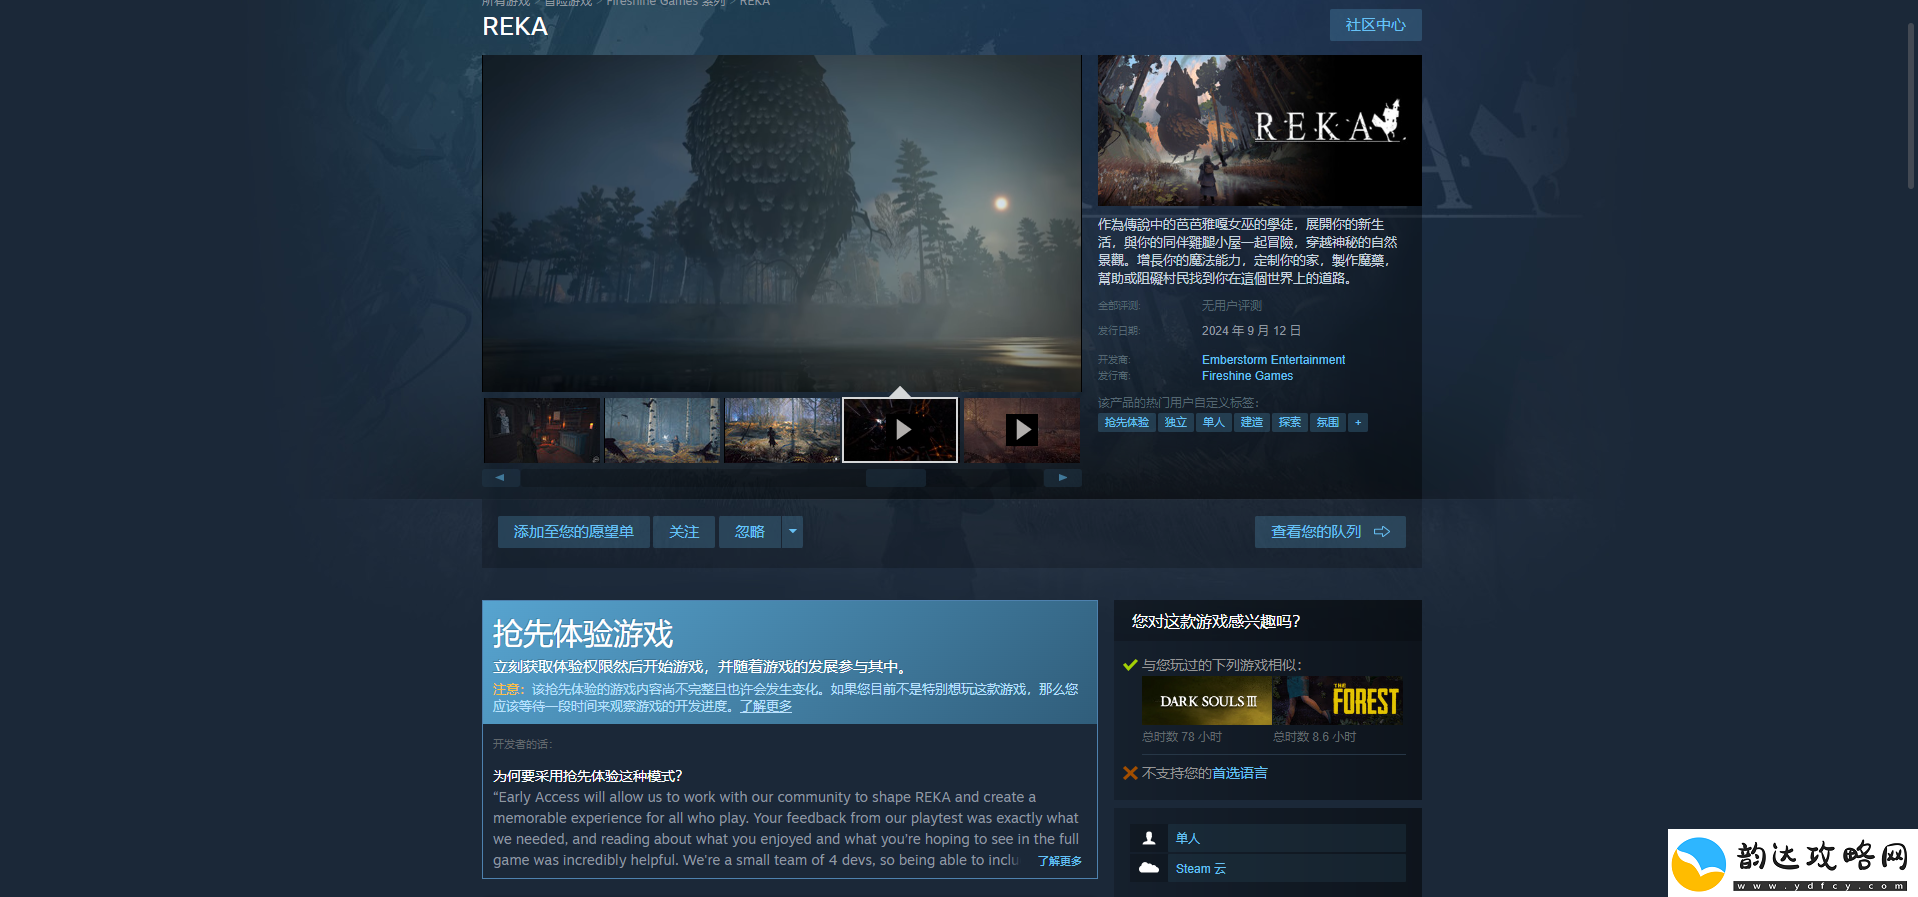The width and height of the screenshot is (1918, 897).
Task: Select the 建造 tag
Action: [x=1251, y=422]
